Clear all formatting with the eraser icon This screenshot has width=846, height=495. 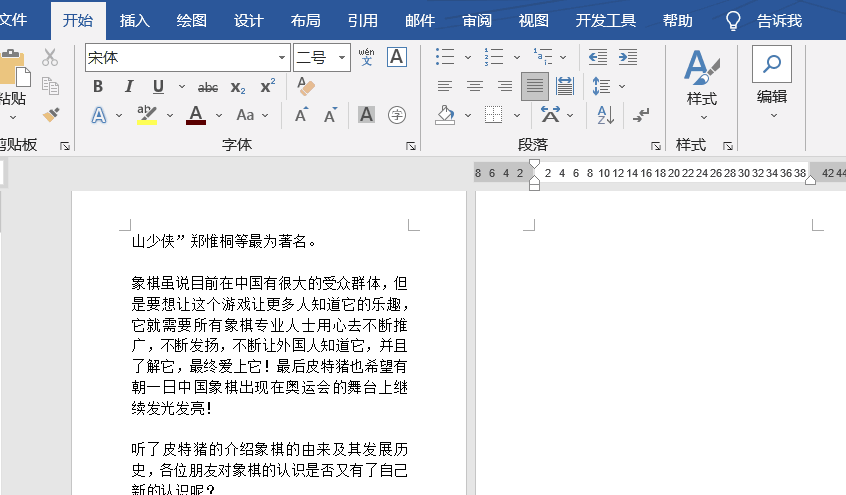click(x=306, y=86)
